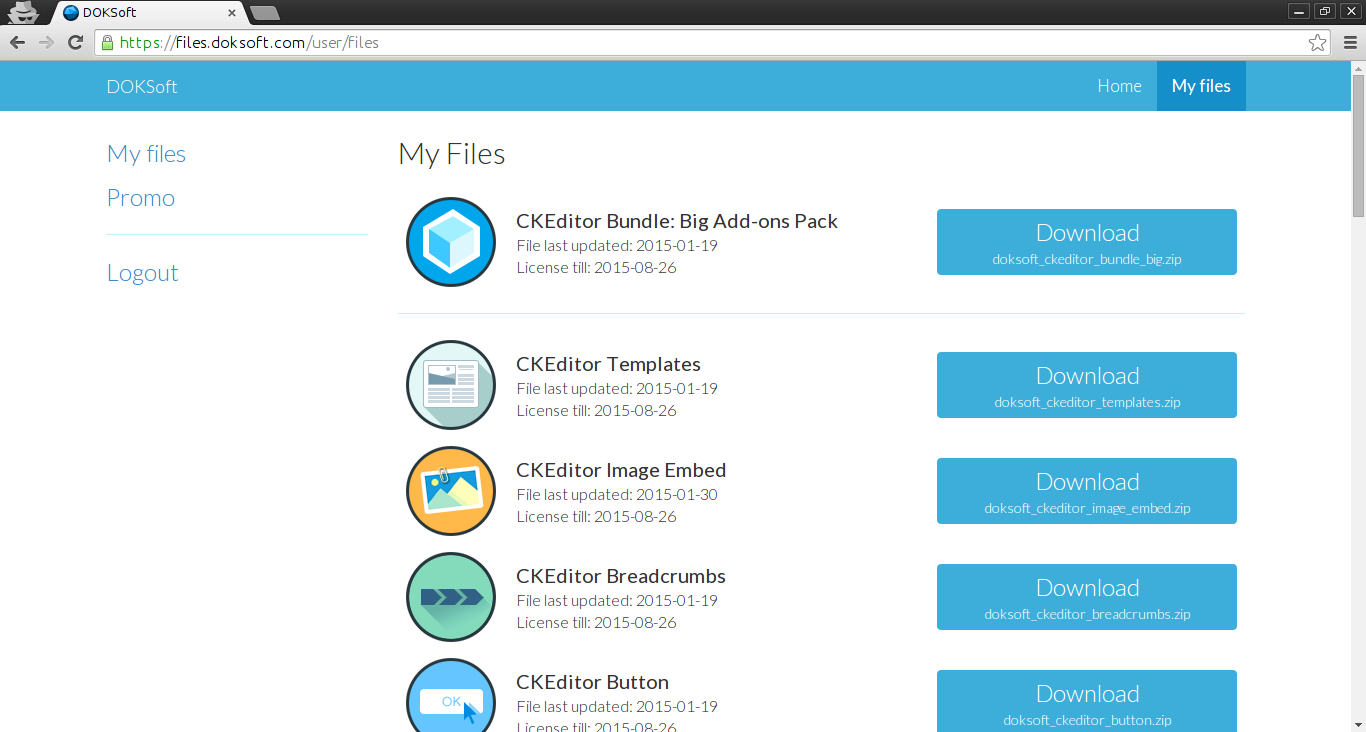Click Logout in the sidebar
The width and height of the screenshot is (1366, 732).
click(x=142, y=273)
